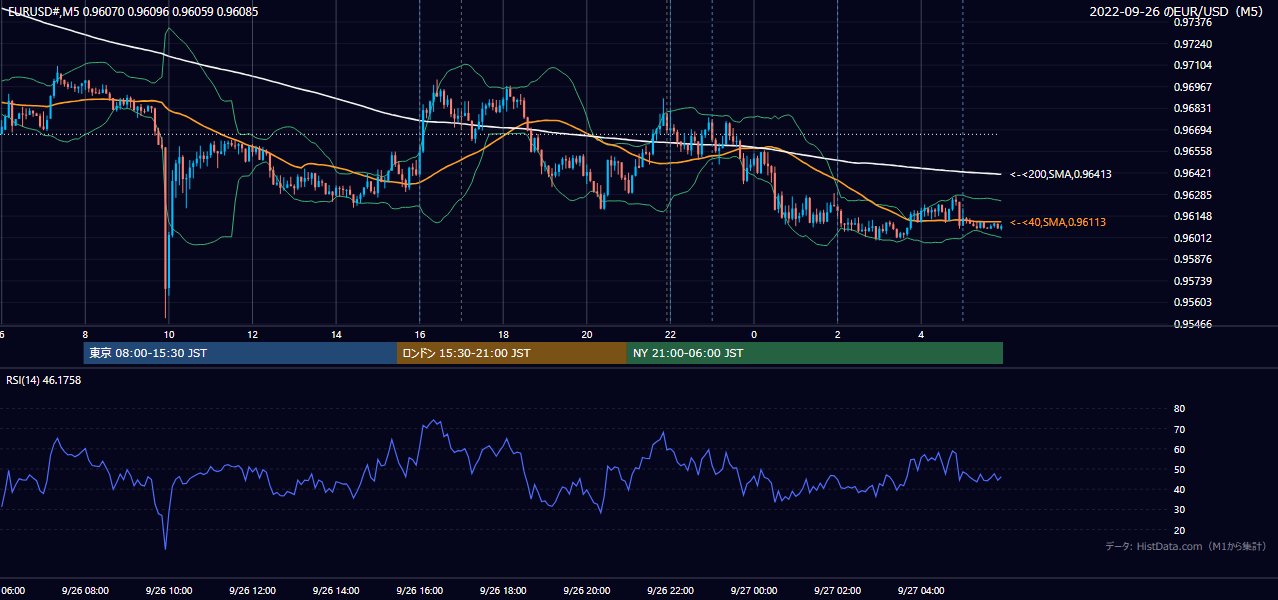Click the 9/26 18:00 date label
Screen dimensions: 1278x600
coord(503,591)
